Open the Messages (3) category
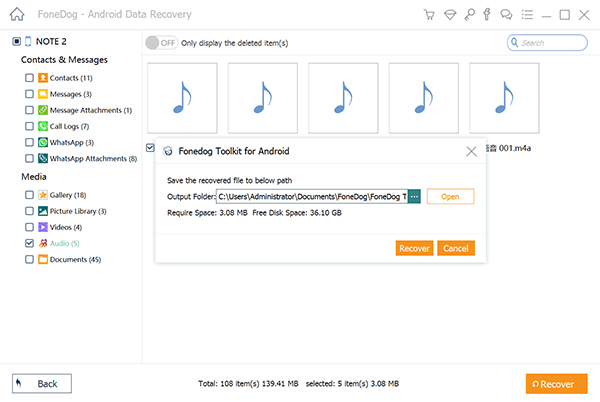600x402 pixels. coord(71,94)
